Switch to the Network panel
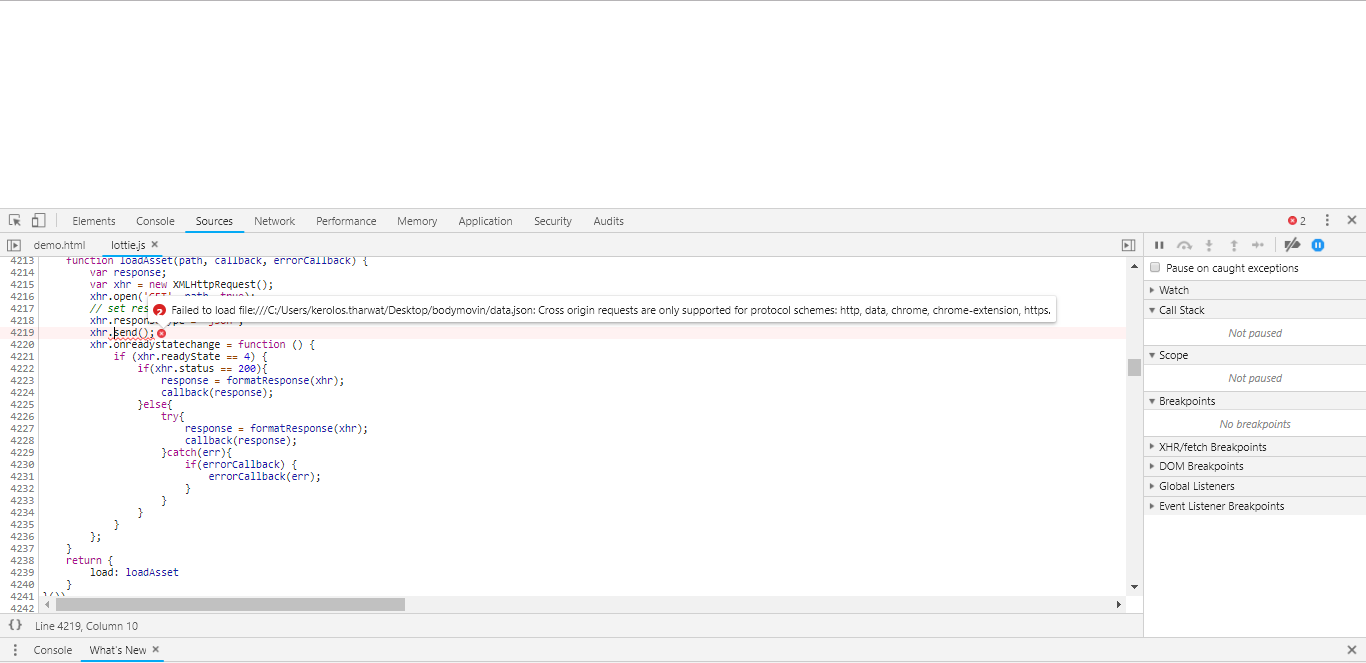The image size is (1366, 663). pyautogui.click(x=274, y=221)
